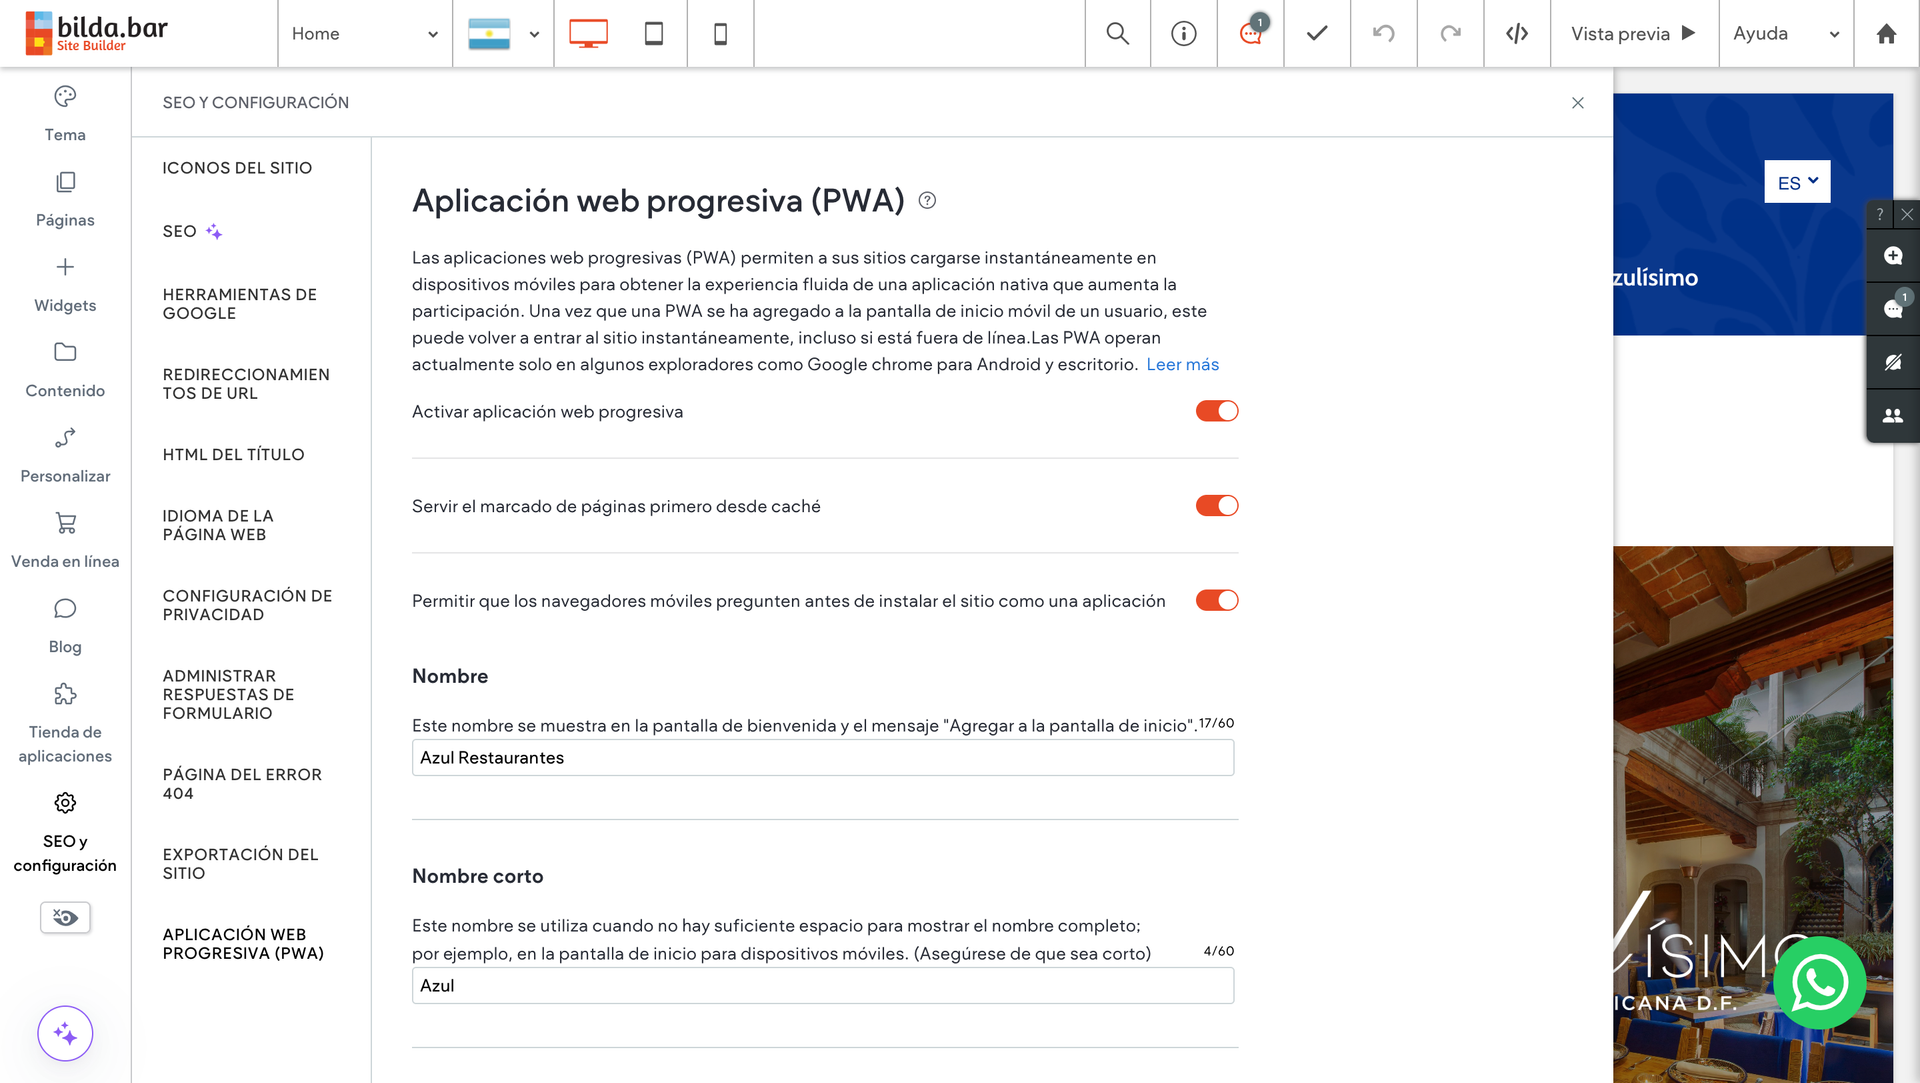
Task: Select the SEO menu item
Action: 192,231
